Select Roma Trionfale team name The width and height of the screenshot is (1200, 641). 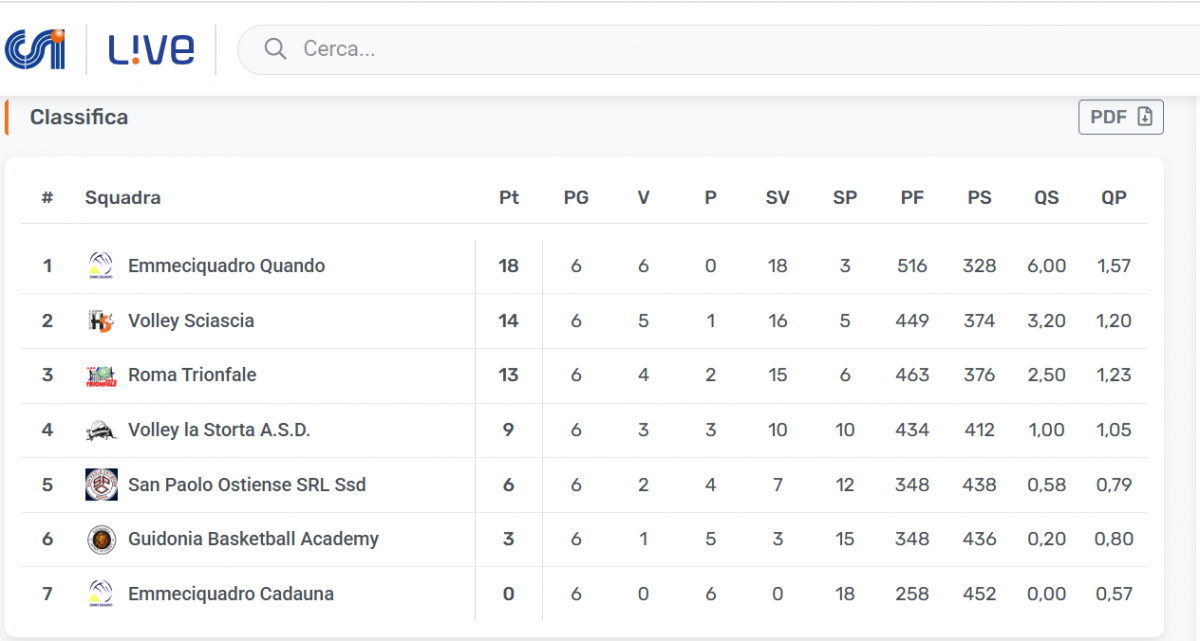point(192,375)
